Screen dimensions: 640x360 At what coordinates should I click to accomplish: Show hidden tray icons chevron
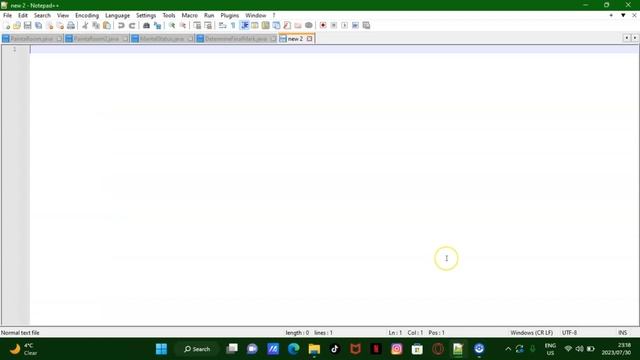coord(508,349)
